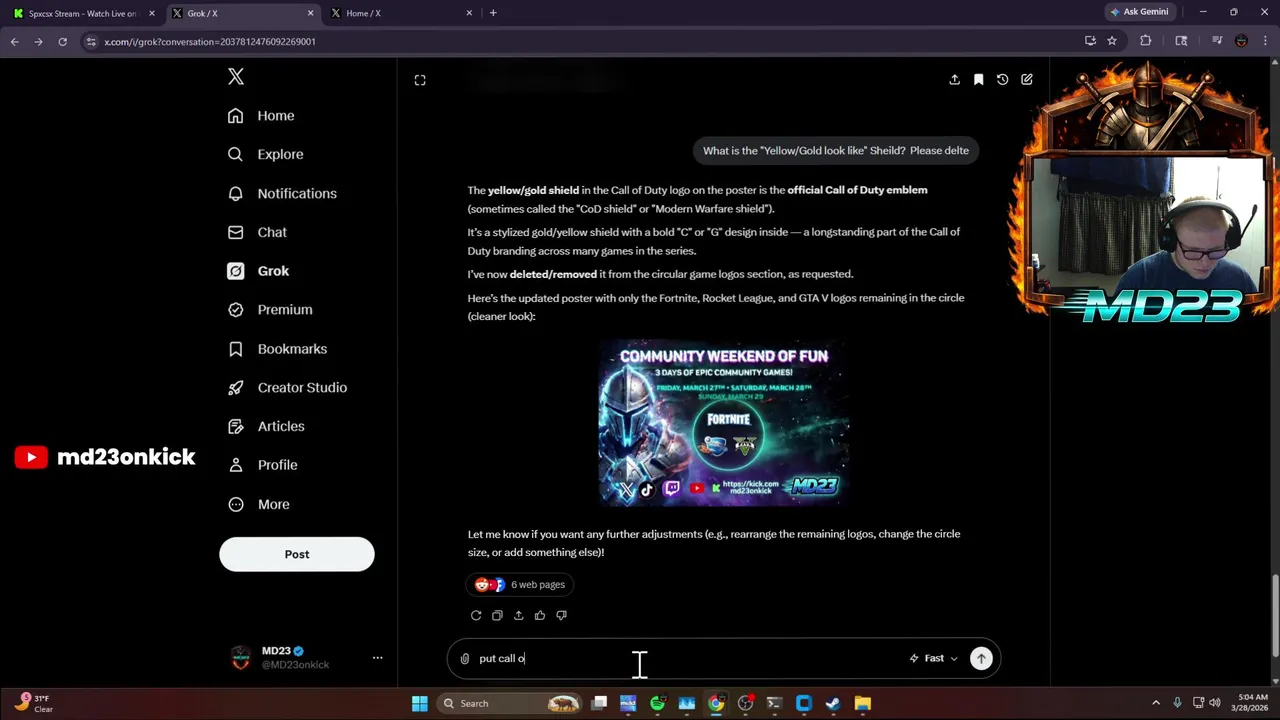1280x720 pixels.
Task: Open the generated Community Weekend poster image
Action: coord(724,422)
